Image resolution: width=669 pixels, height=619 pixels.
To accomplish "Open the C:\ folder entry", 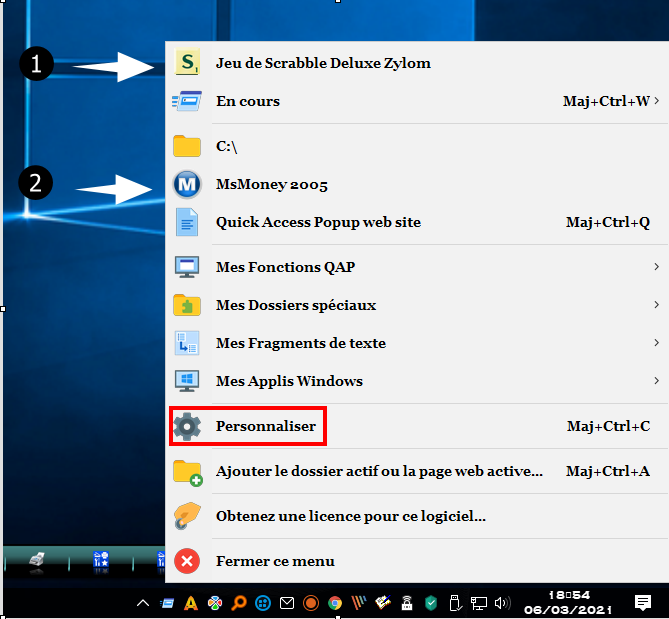I will click(x=226, y=146).
